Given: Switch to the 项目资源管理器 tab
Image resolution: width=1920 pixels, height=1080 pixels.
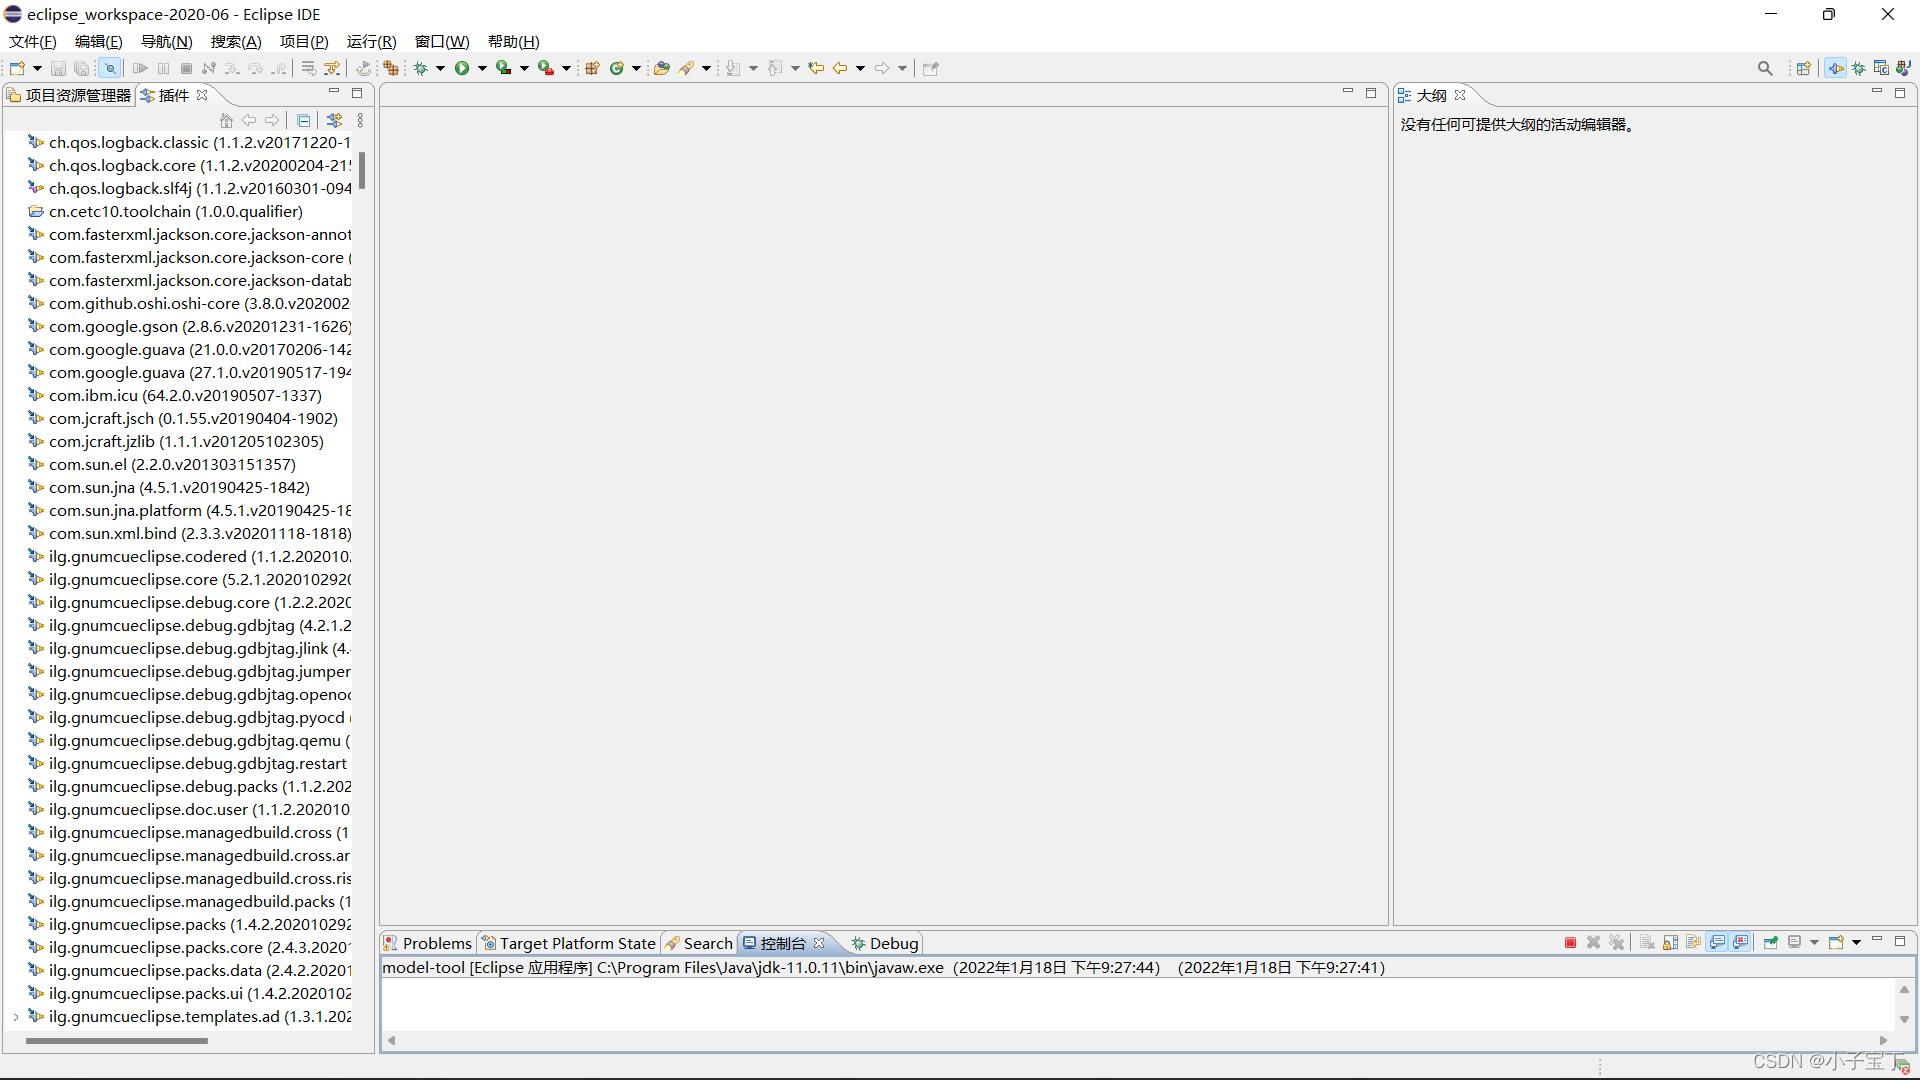Looking at the screenshot, I should coord(69,95).
